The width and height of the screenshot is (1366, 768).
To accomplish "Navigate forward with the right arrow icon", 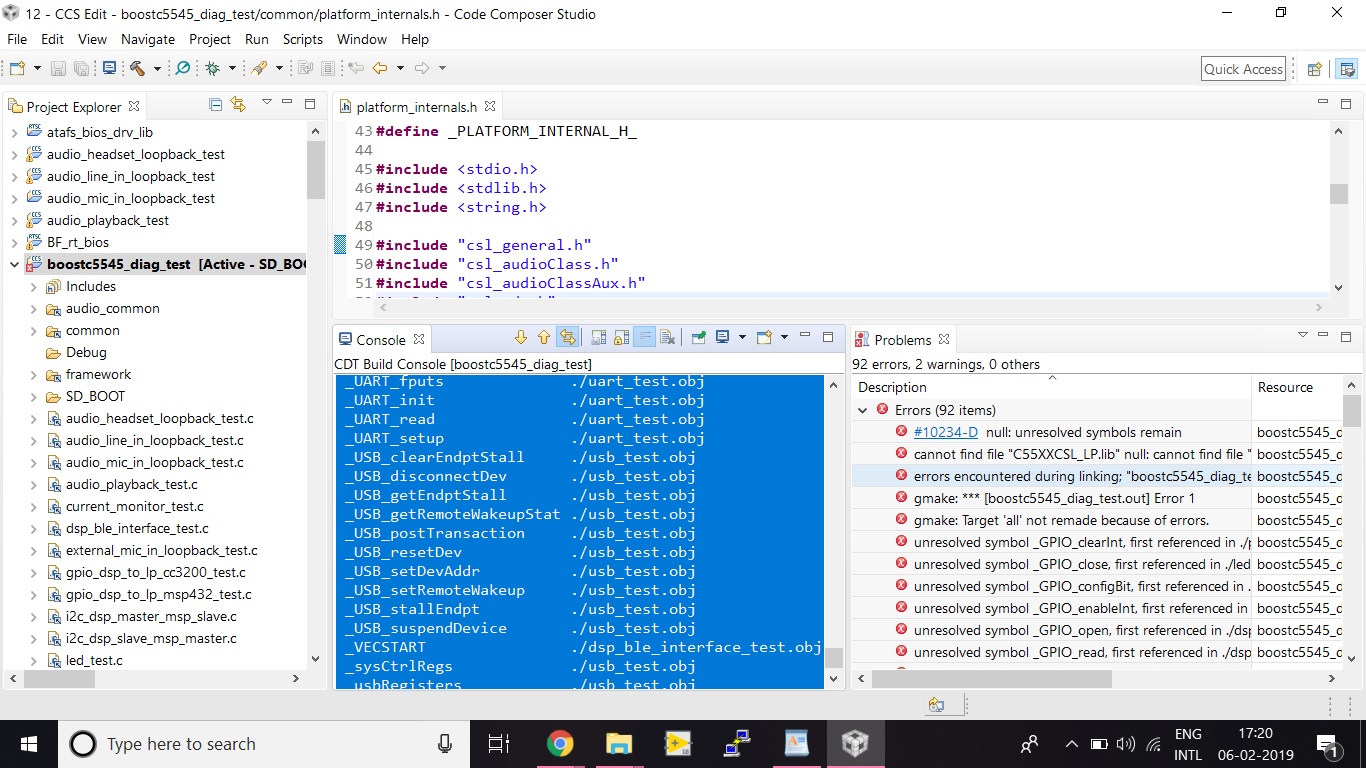I will (422, 68).
